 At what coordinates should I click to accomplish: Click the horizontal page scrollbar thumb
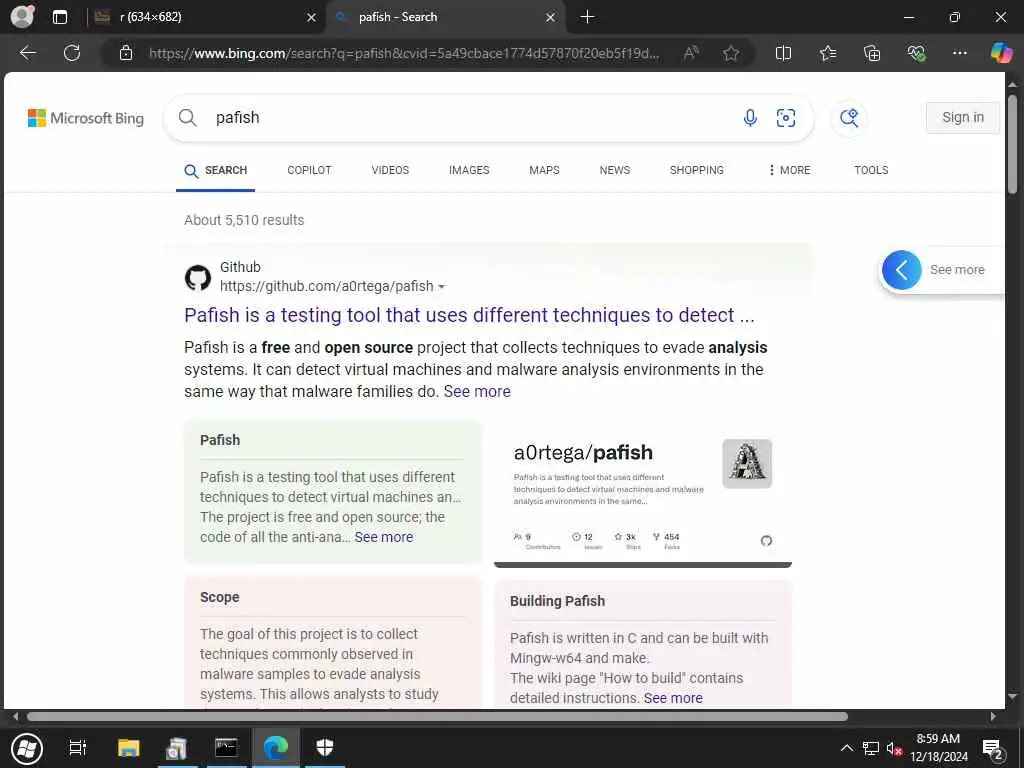437,716
